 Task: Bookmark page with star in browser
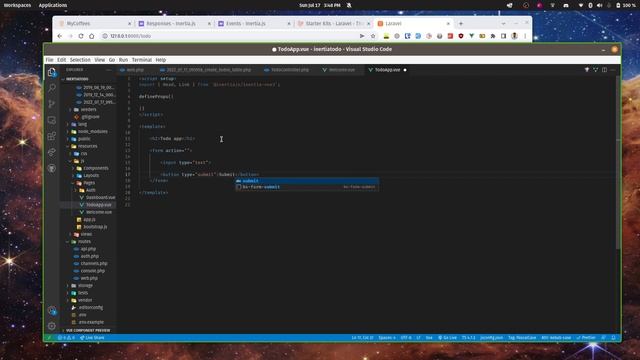click(373, 36)
